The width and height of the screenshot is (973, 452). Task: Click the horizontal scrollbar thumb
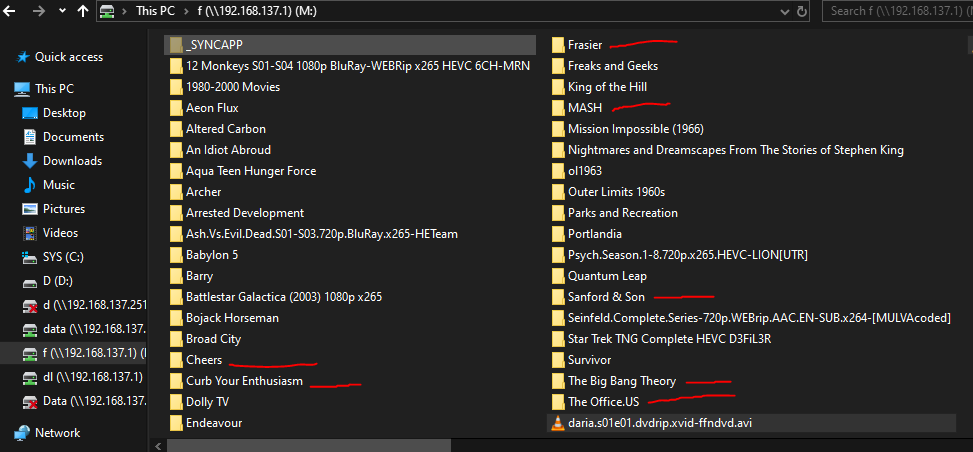click(x=309, y=446)
